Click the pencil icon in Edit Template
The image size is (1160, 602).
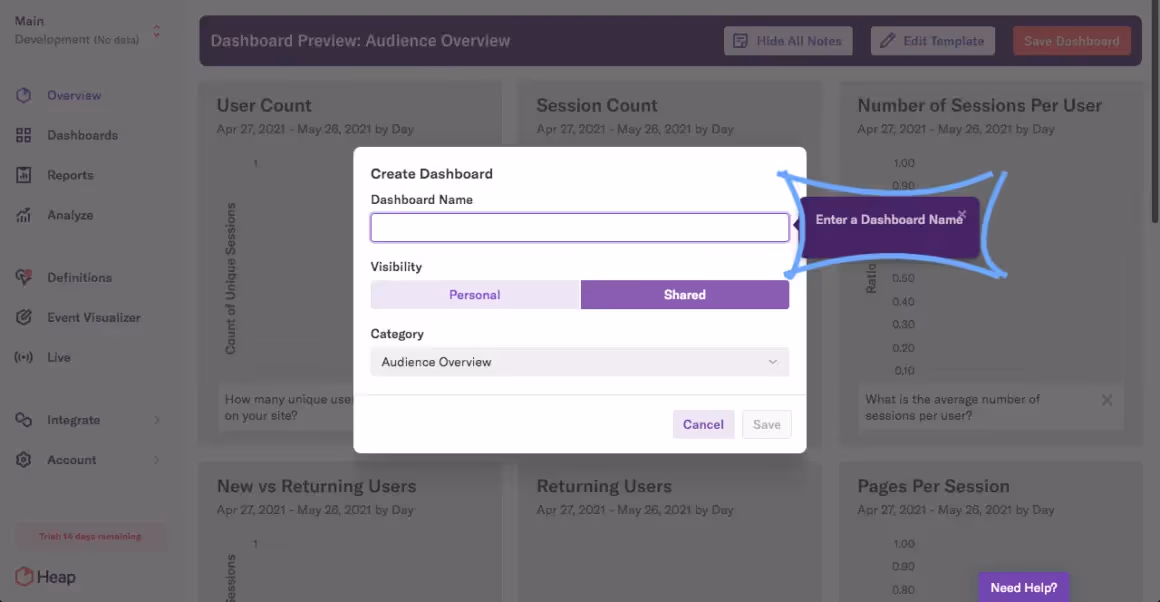(x=887, y=41)
